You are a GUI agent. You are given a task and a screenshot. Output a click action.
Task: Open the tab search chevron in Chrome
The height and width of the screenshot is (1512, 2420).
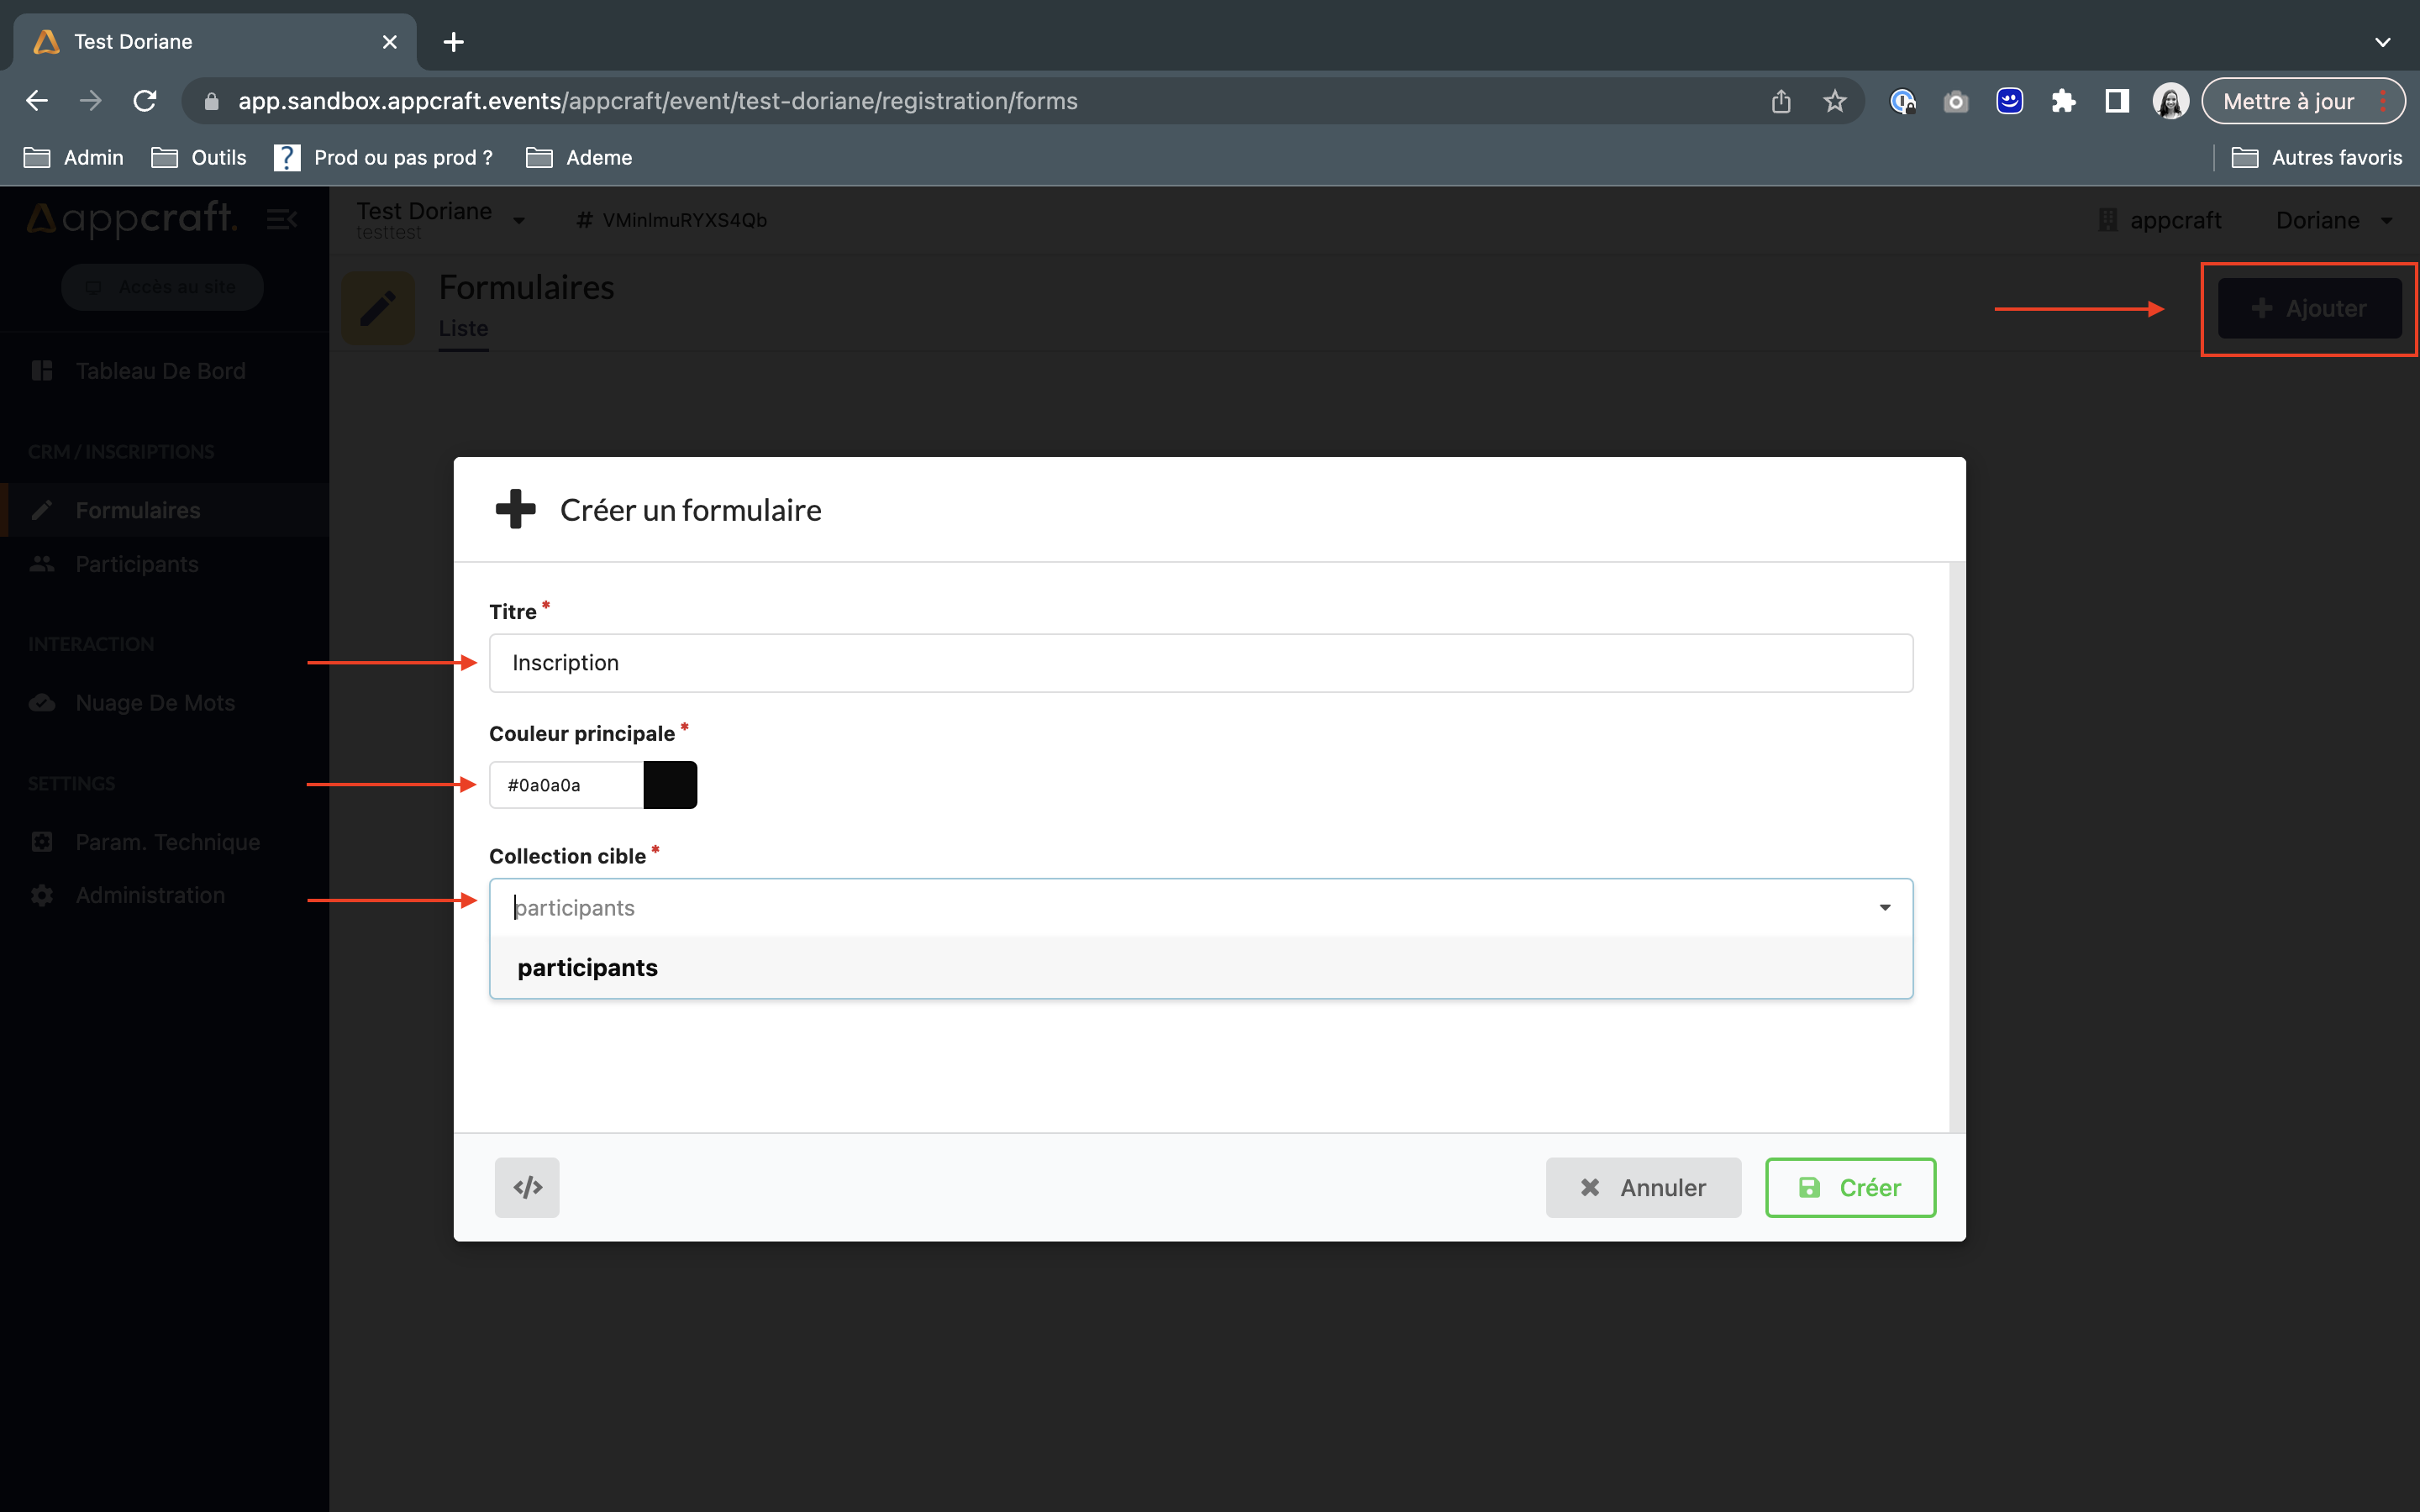(2382, 42)
